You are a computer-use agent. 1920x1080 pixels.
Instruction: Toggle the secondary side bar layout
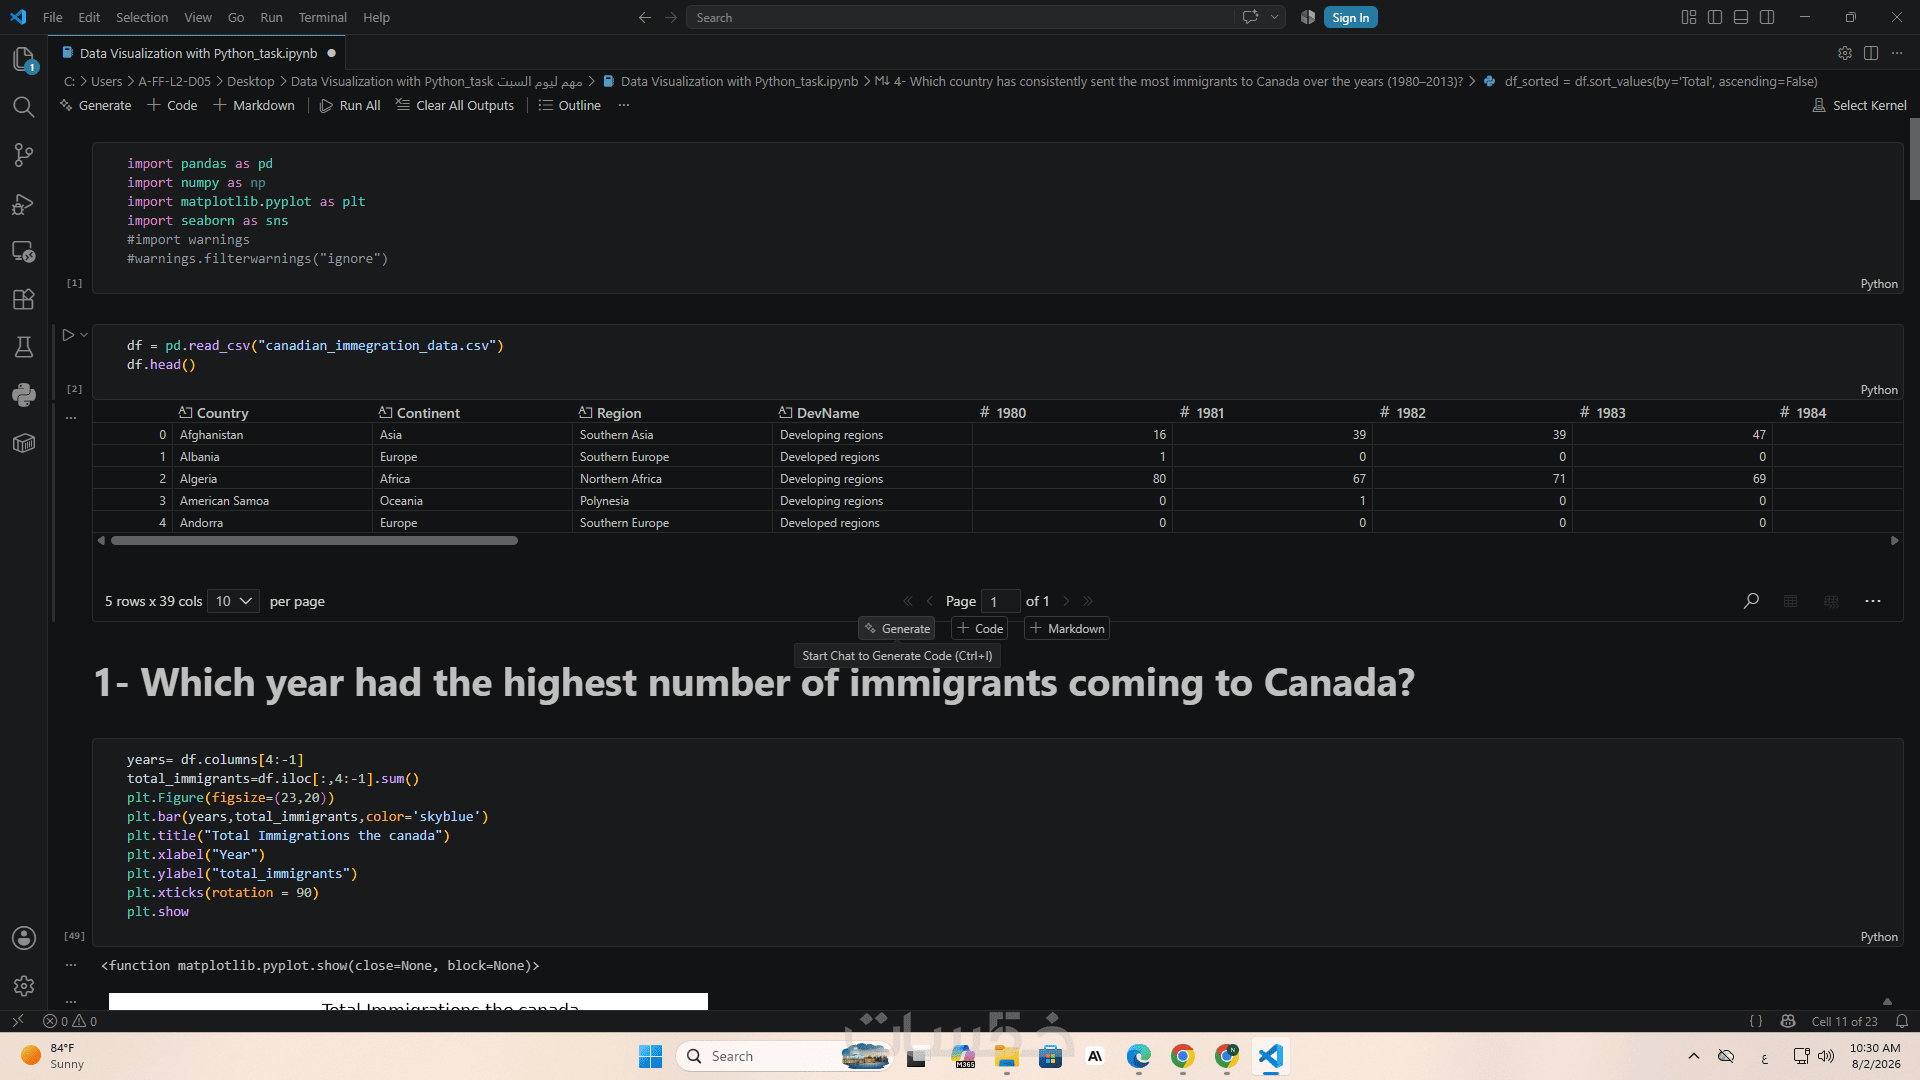(x=1767, y=17)
